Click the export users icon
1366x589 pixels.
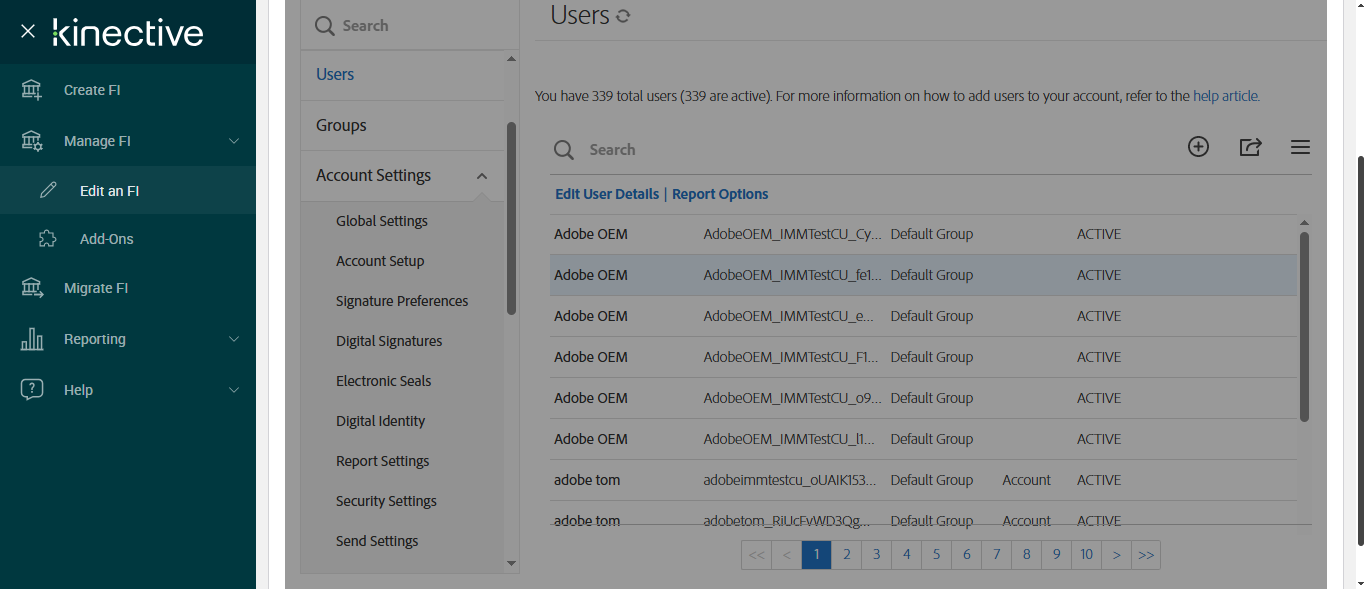pyautogui.click(x=1250, y=147)
